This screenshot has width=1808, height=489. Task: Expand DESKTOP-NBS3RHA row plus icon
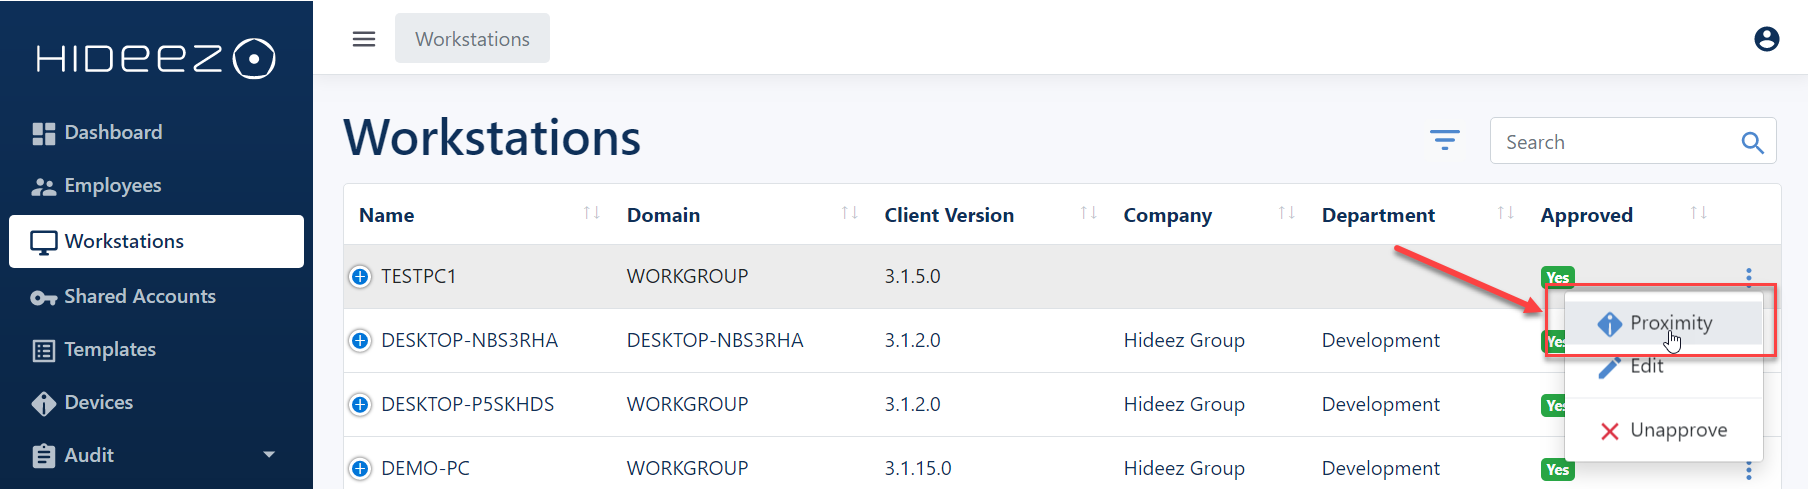click(360, 340)
